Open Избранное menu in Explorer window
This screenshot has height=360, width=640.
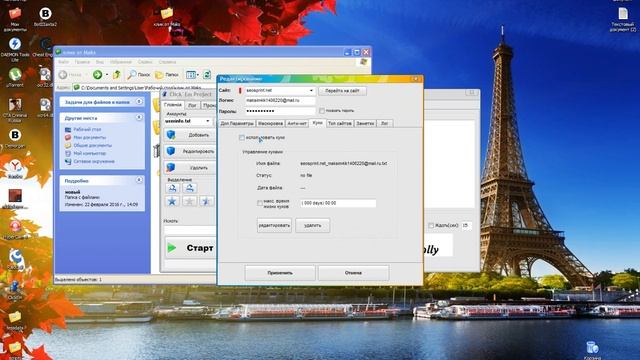coord(120,62)
